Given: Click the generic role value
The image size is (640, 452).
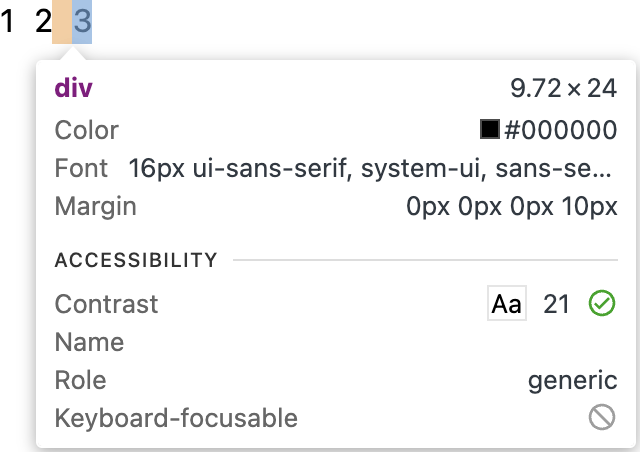Looking at the screenshot, I should 572,380.
